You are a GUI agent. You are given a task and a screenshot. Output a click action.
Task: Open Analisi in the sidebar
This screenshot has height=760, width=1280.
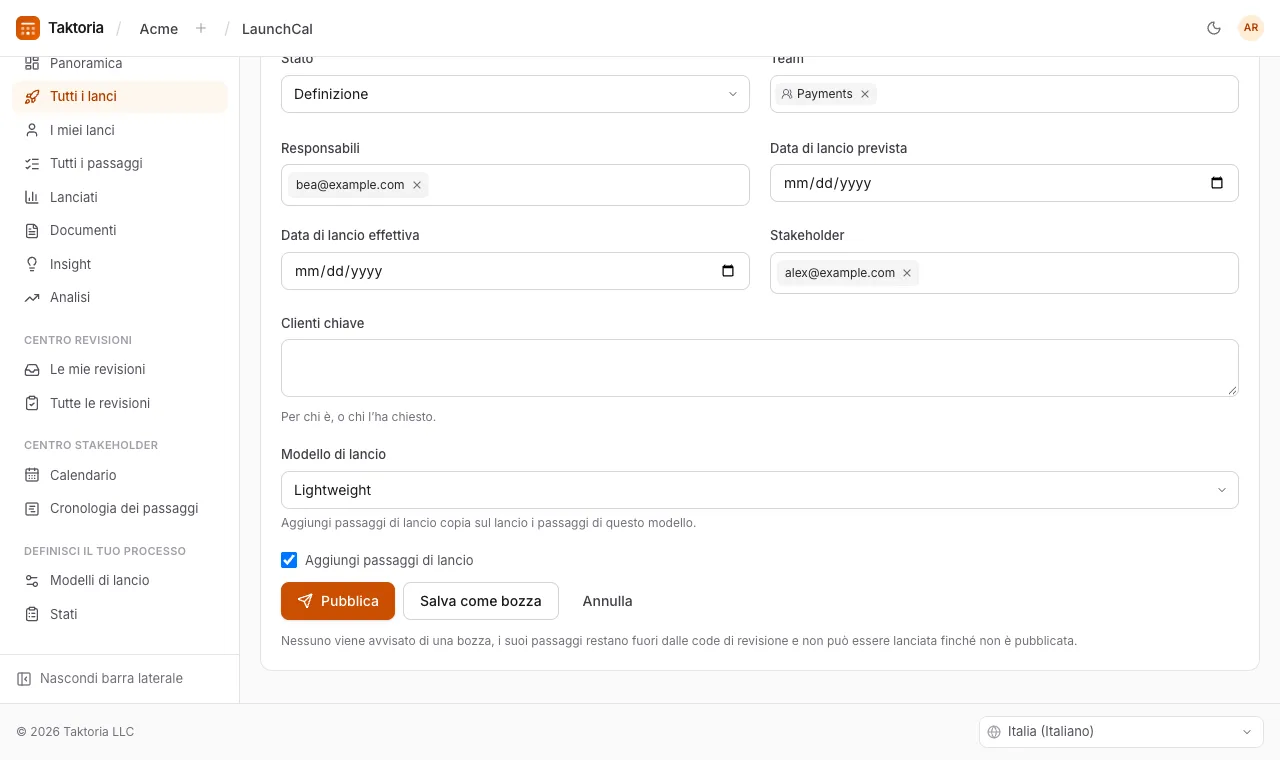tap(120, 297)
